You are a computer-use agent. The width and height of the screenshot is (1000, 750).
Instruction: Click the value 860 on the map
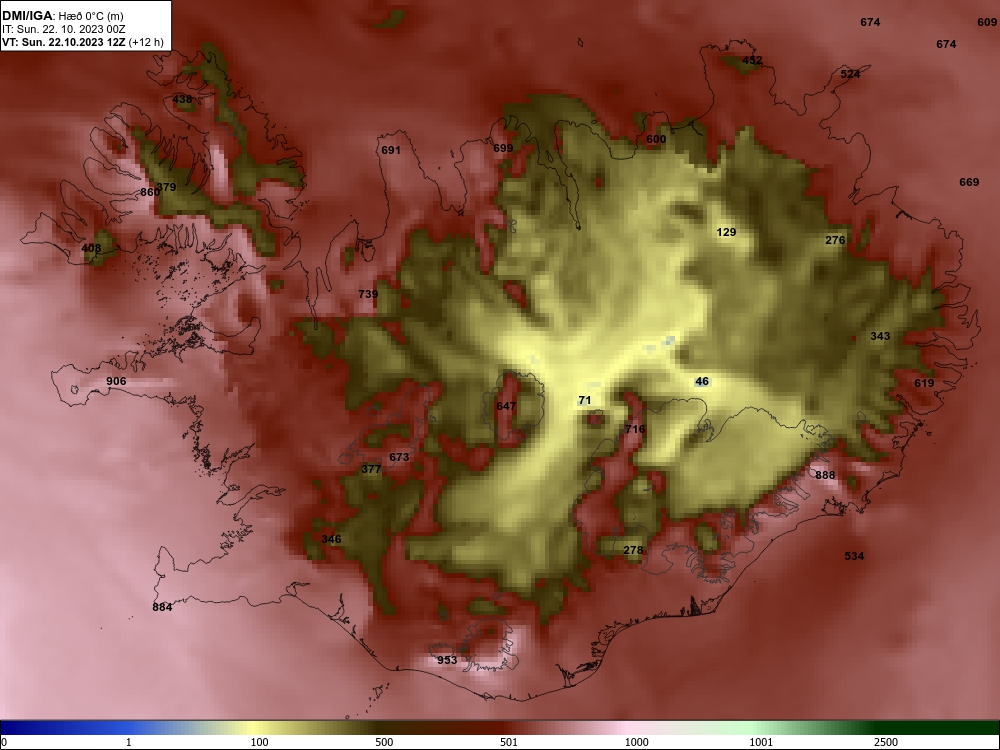[149, 193]
